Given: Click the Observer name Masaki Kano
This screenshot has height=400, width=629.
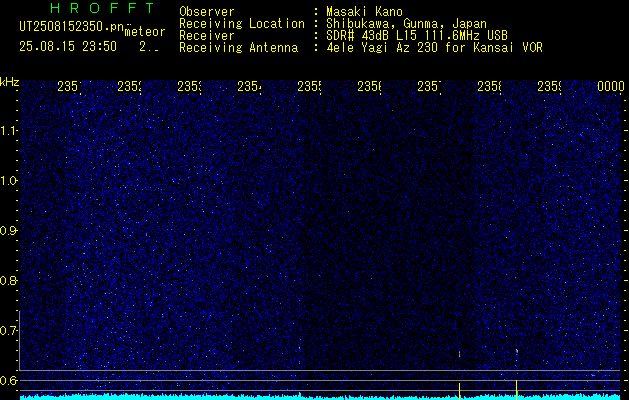Looking at the screenshot, I should [x=364, y=11].
